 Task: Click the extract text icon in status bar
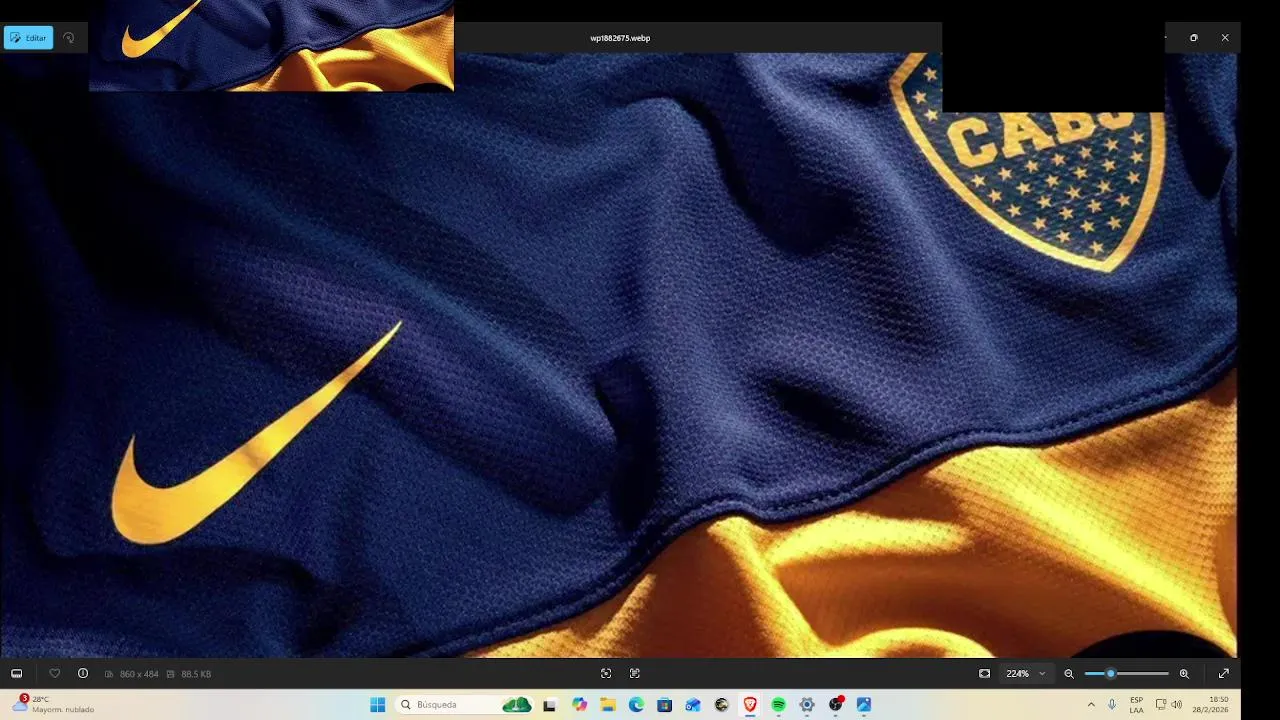[635, 674]
